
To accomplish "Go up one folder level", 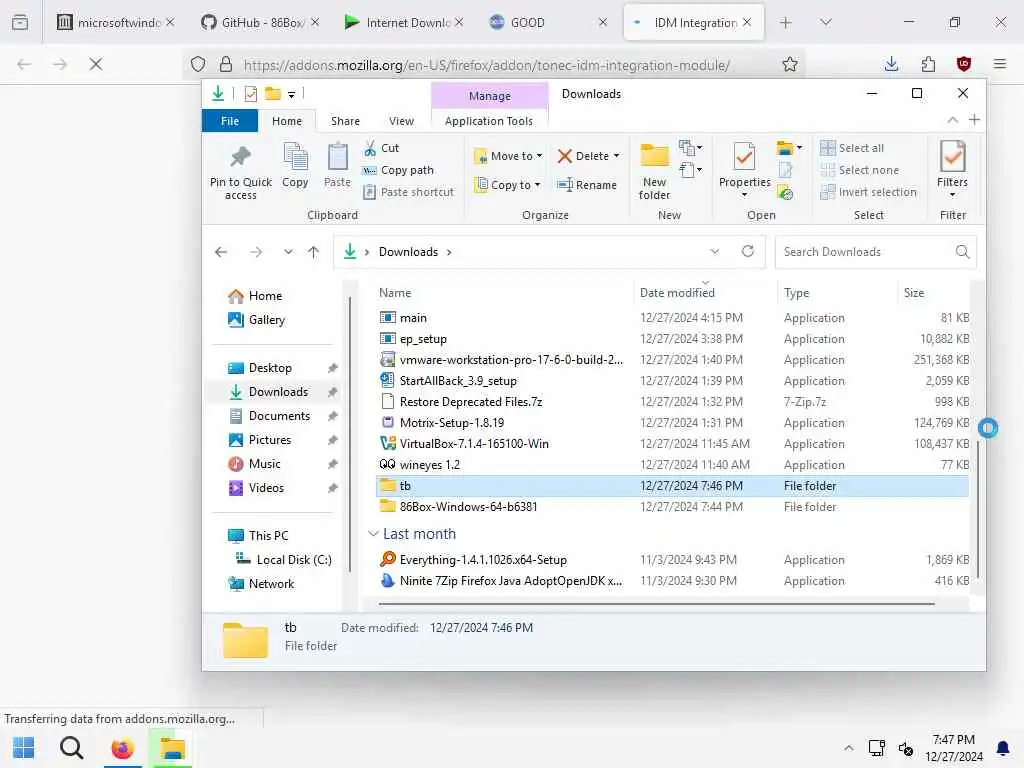I will point(313,252).
